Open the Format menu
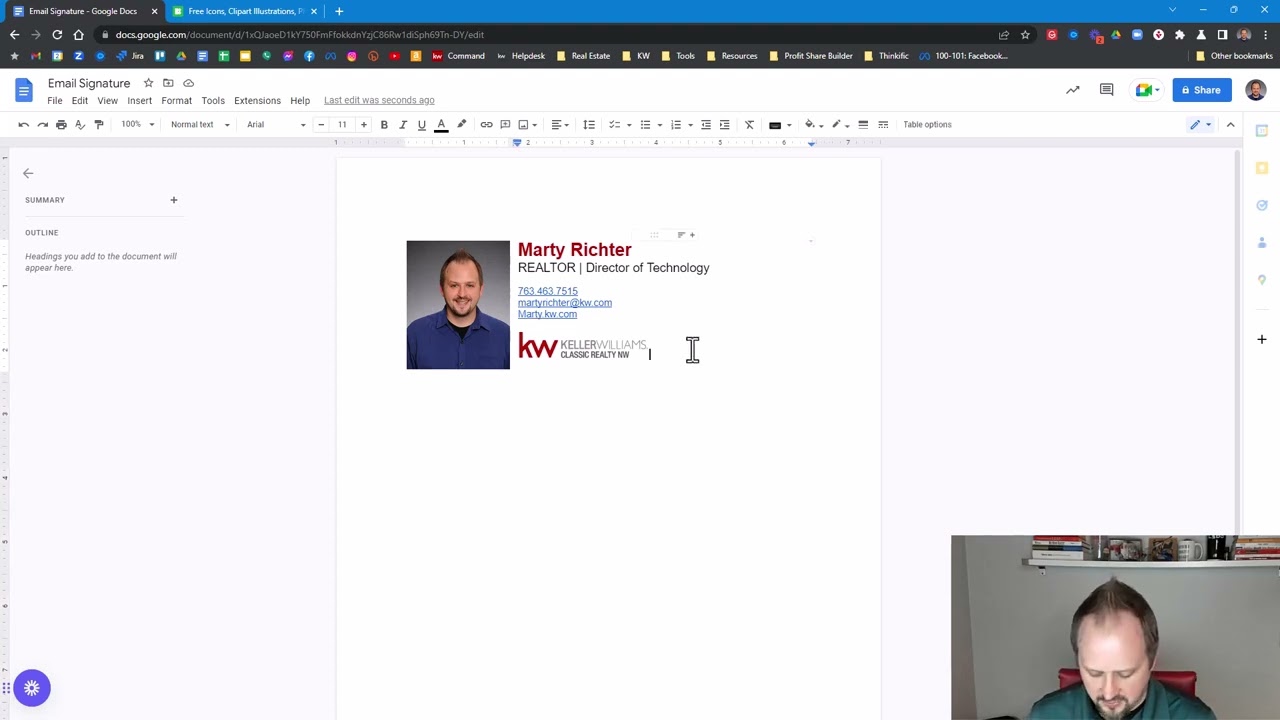 click(176, 100)
